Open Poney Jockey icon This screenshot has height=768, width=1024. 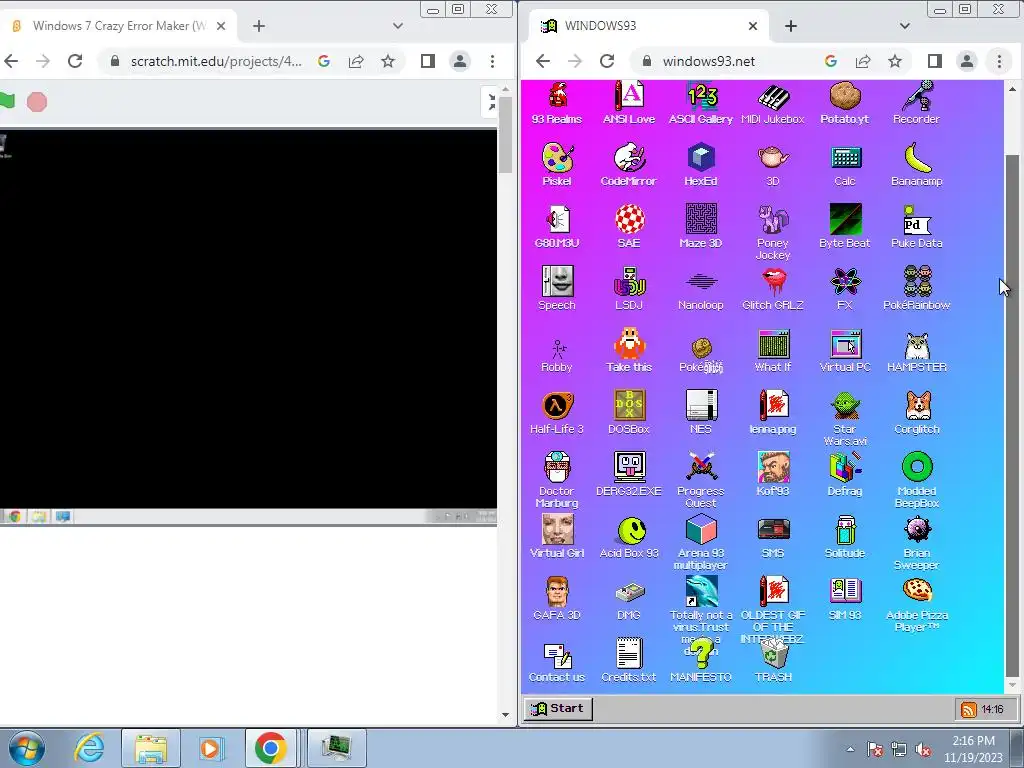click(x=773, y=232)
